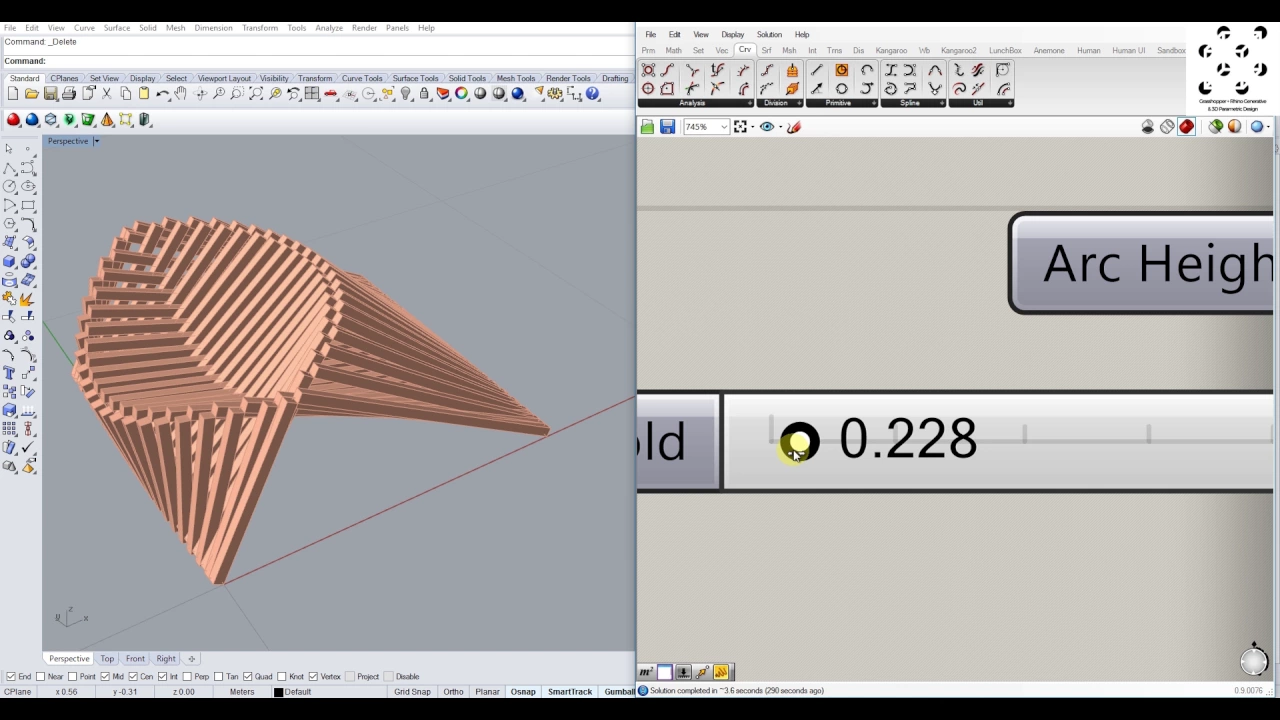Toggle the Vertex osnap checkbox
Screen dimensions: 1280x720
point(325,677)
